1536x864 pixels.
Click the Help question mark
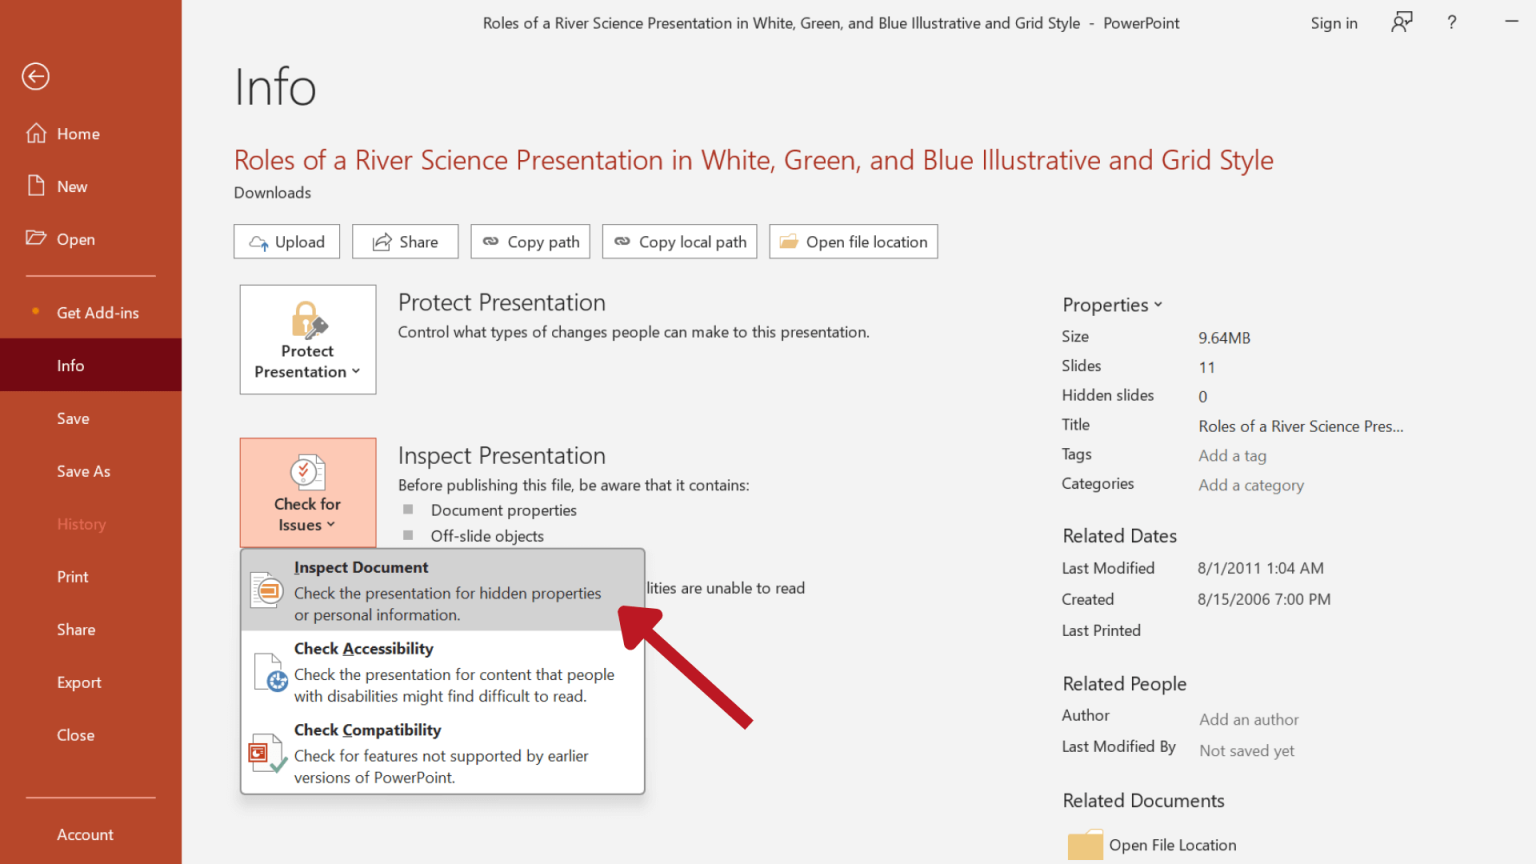1451,22
